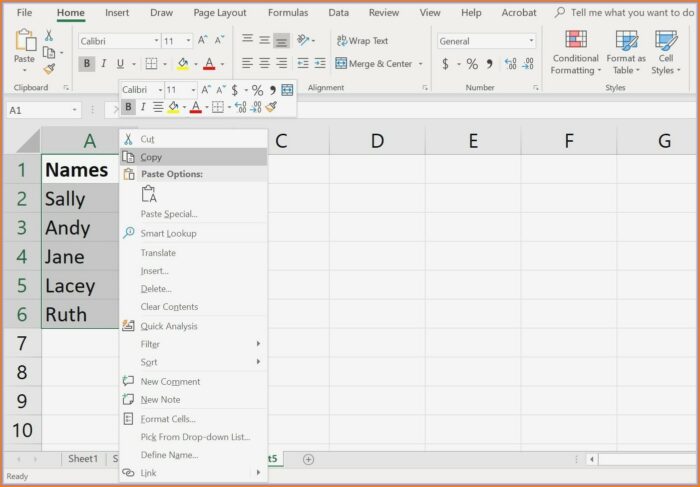700x487 pixels.
Task: Open the Name Box dropdown arrow
Action: click(75, 110)
